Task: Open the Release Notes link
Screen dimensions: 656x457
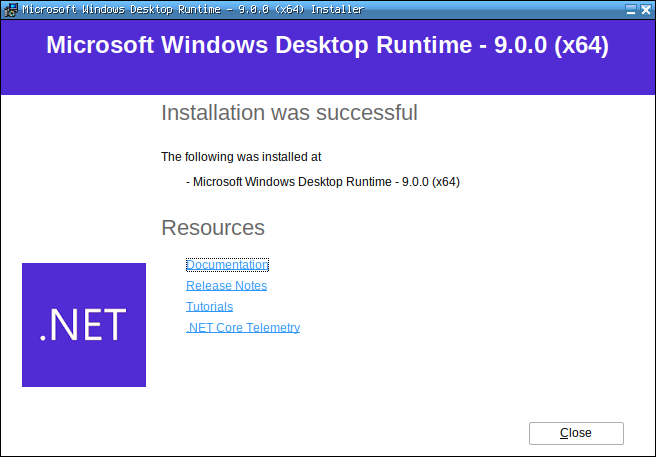Action: 226,286
